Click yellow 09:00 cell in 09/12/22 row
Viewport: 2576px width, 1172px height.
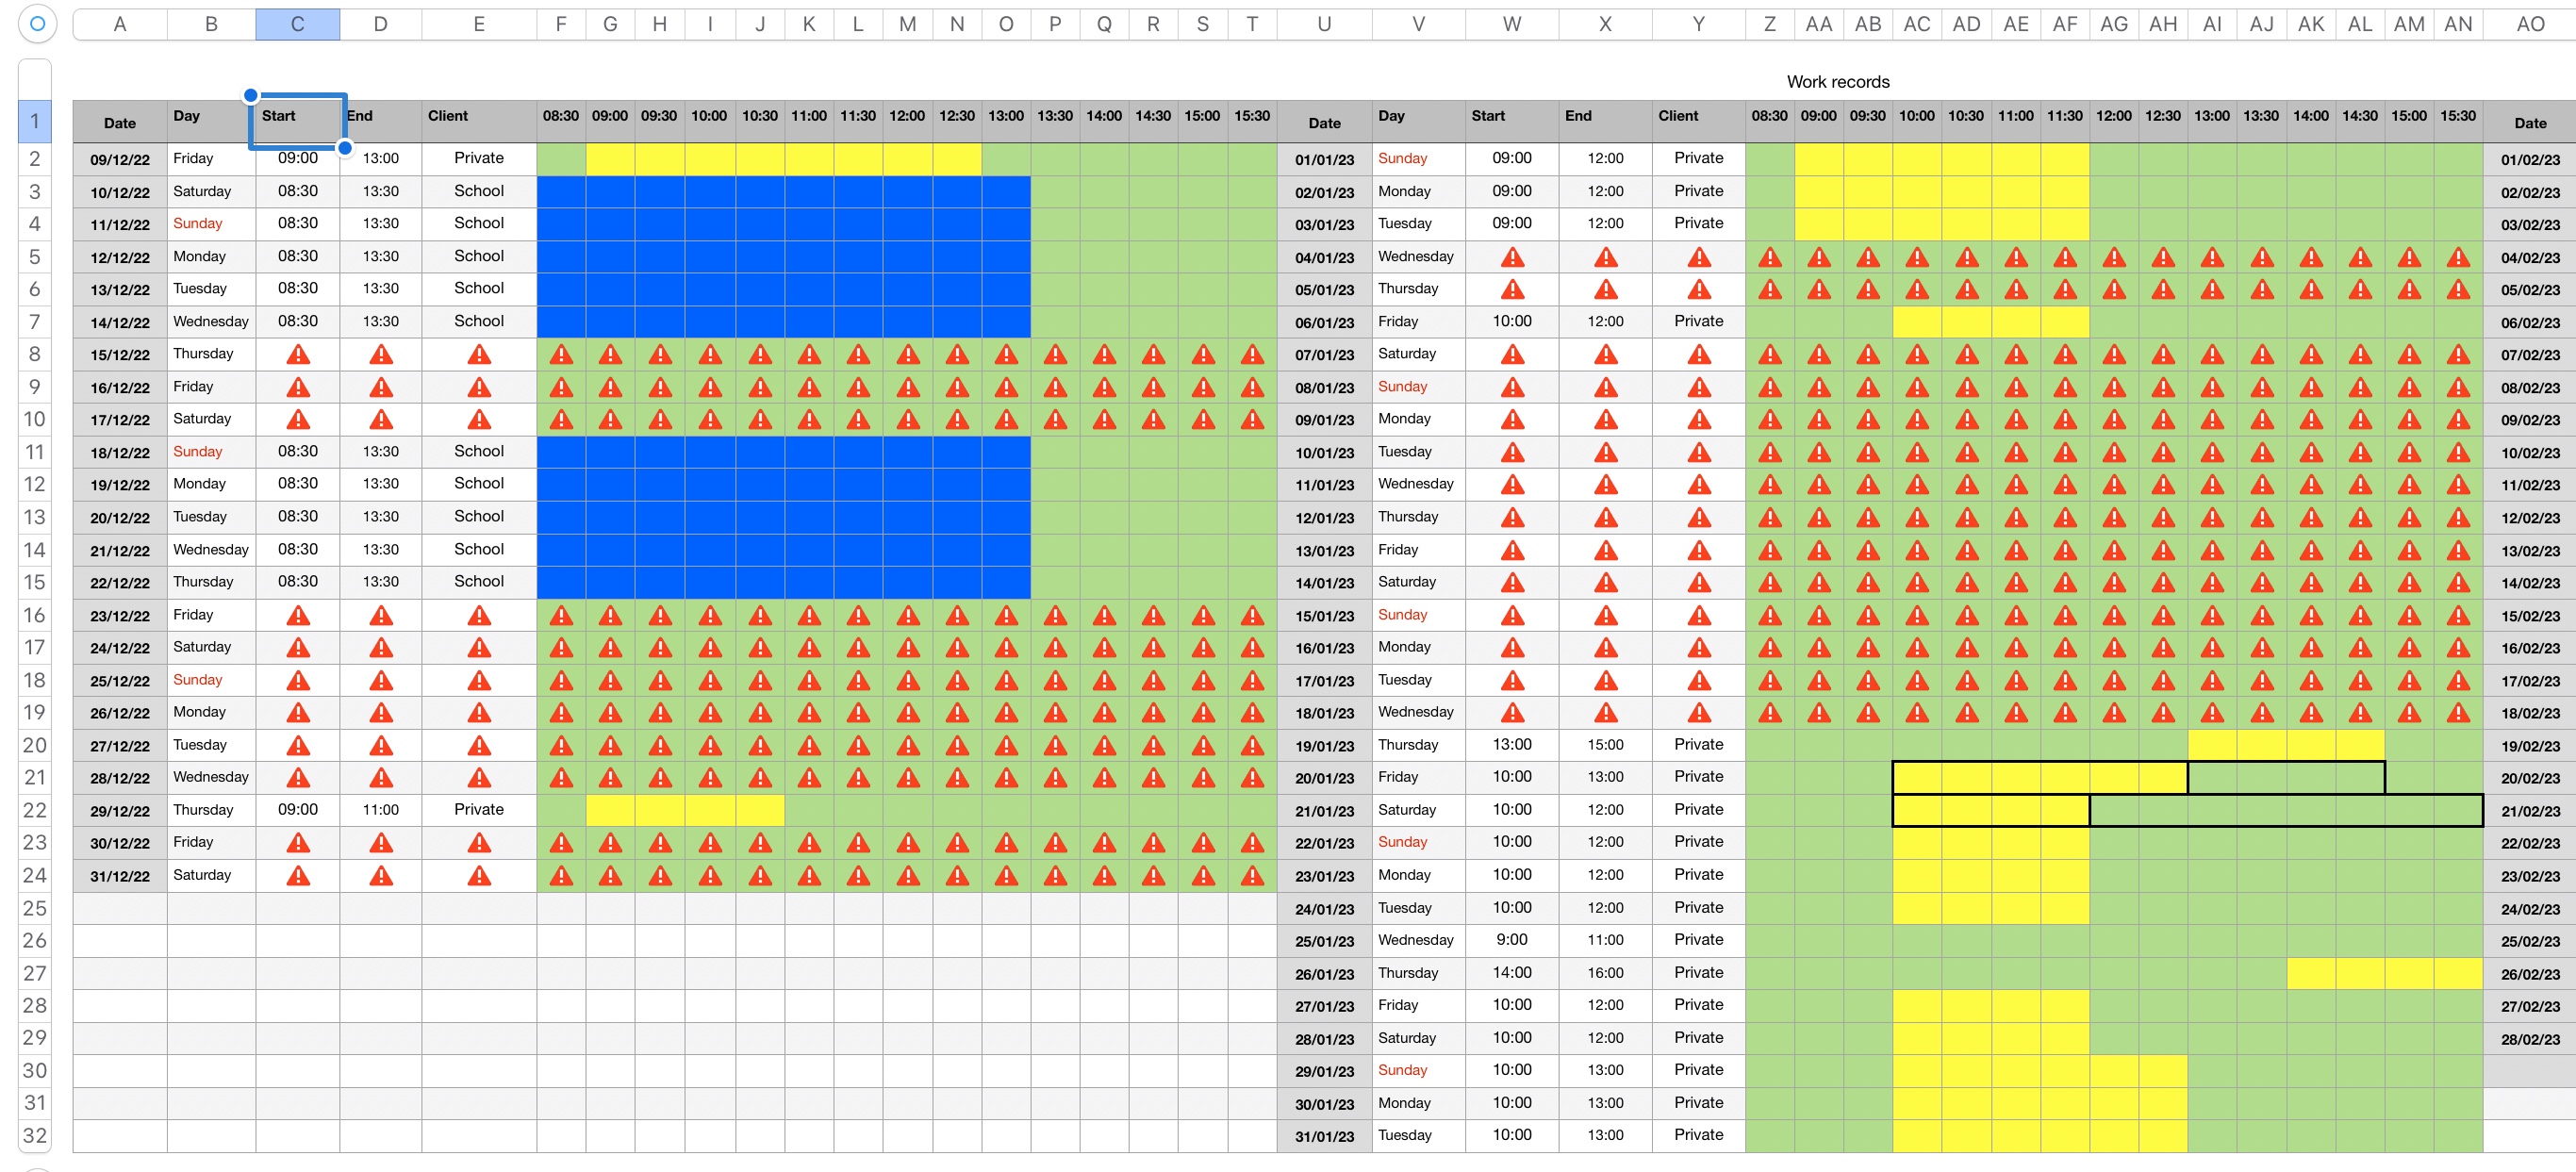coord(610,159)
